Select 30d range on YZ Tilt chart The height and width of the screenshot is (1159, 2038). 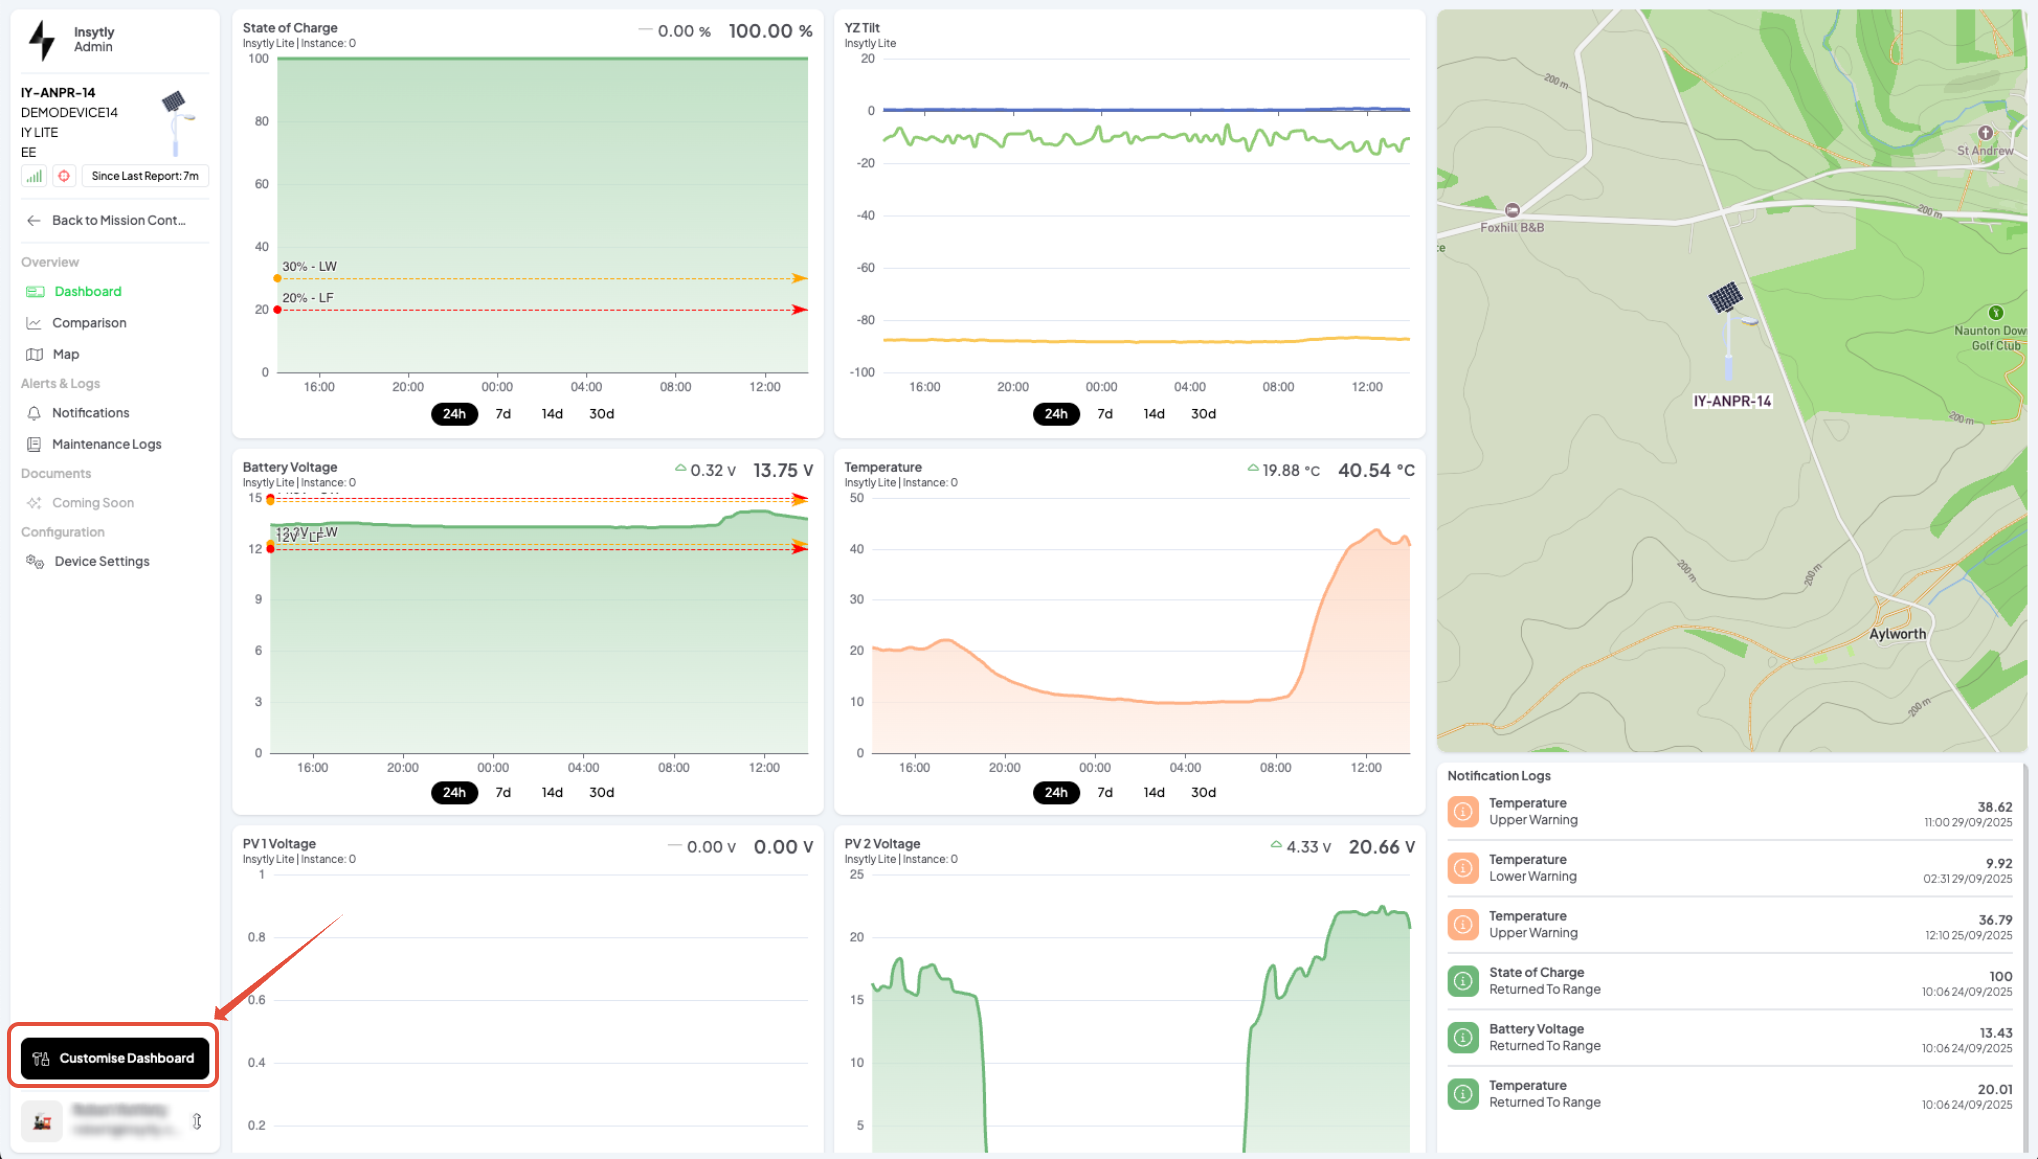[x=1203, y=414]
